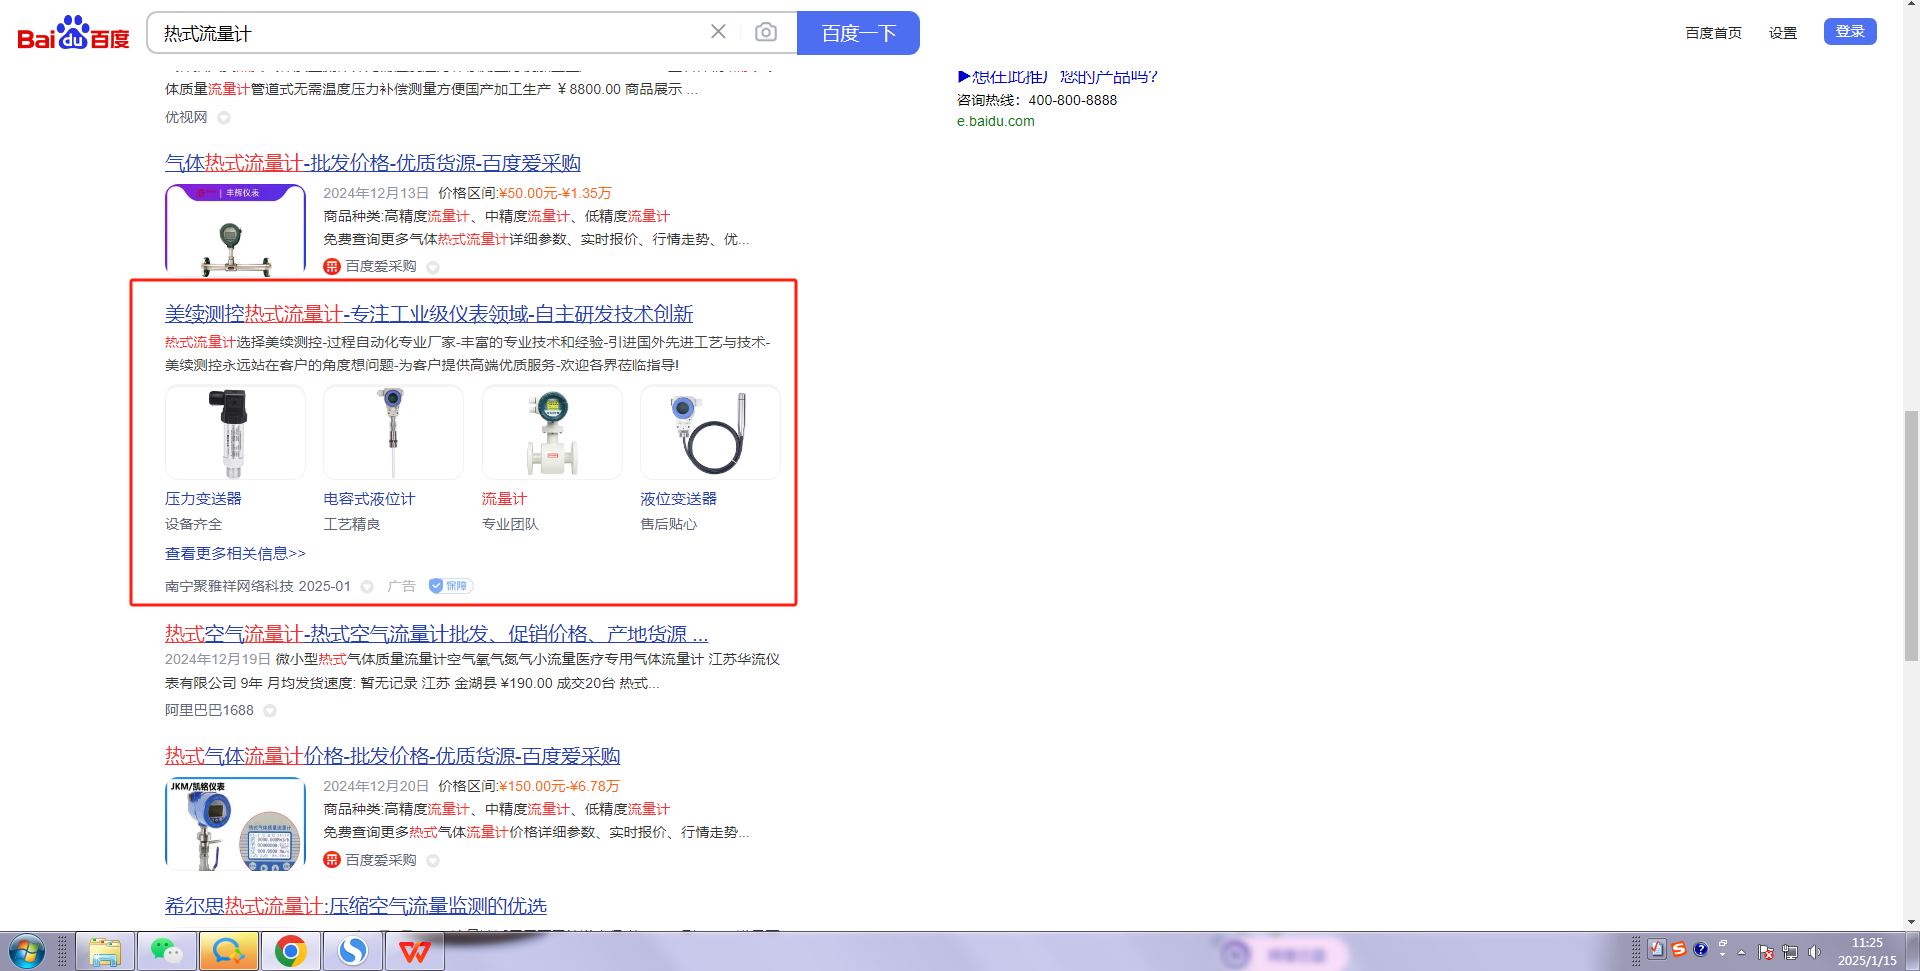
Task: Open the yellow chat app on the taskbar
Action: click(228, 951)
